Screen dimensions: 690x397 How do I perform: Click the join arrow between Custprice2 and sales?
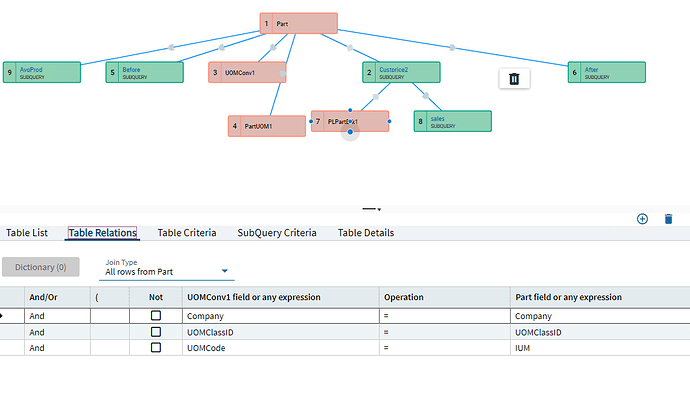[426, 96]
